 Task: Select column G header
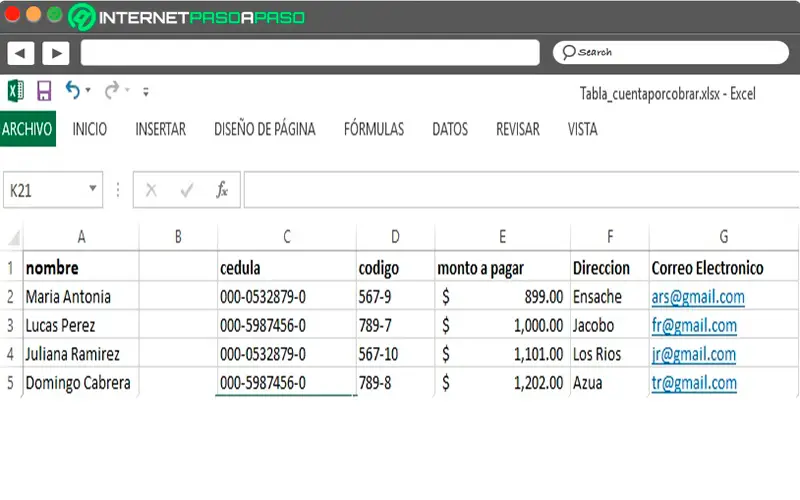(x=723, y=237)
